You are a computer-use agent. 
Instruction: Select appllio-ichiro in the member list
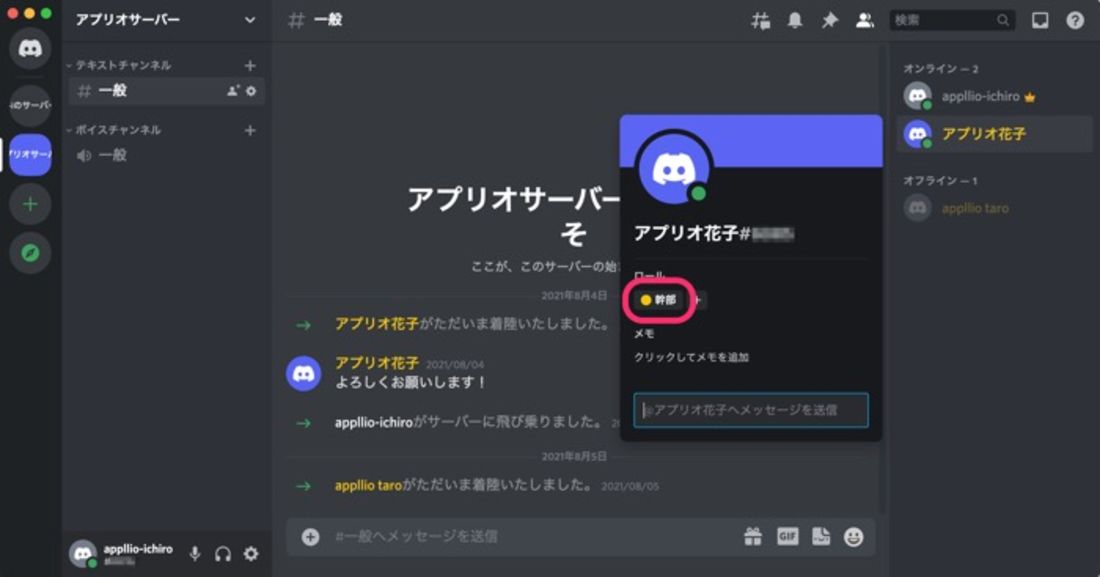[x=994, y=96]
